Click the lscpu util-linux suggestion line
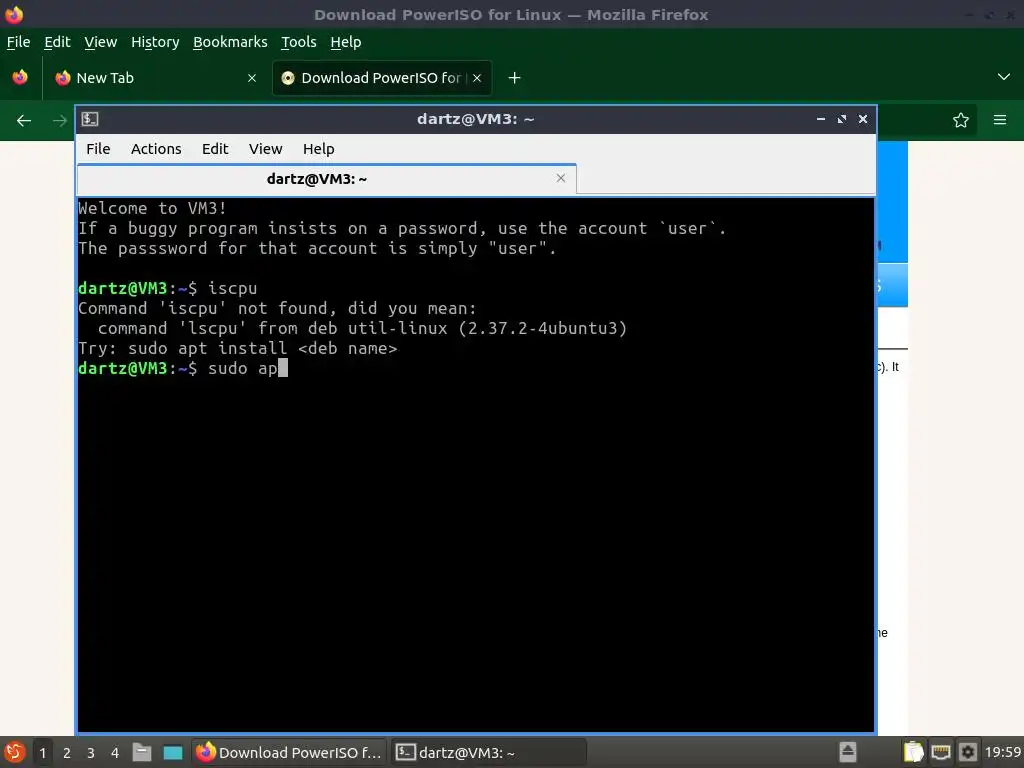This screenshot has width=1024, height=768. coord(362,328)
